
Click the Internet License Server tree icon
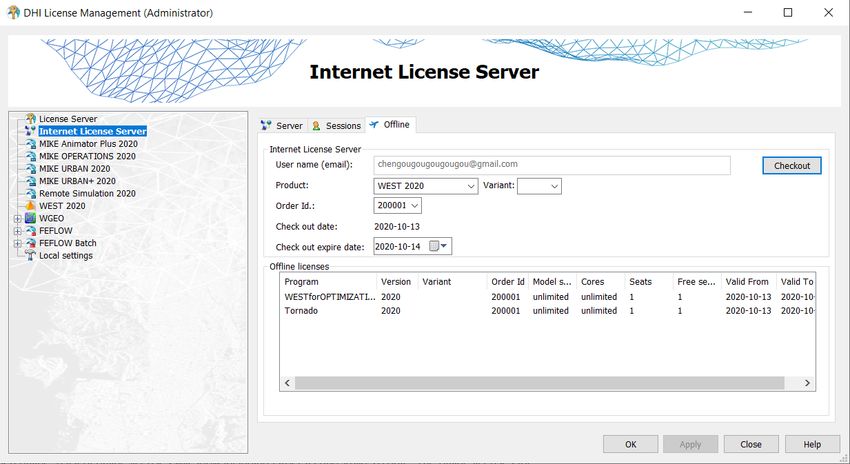coord(30,131)
